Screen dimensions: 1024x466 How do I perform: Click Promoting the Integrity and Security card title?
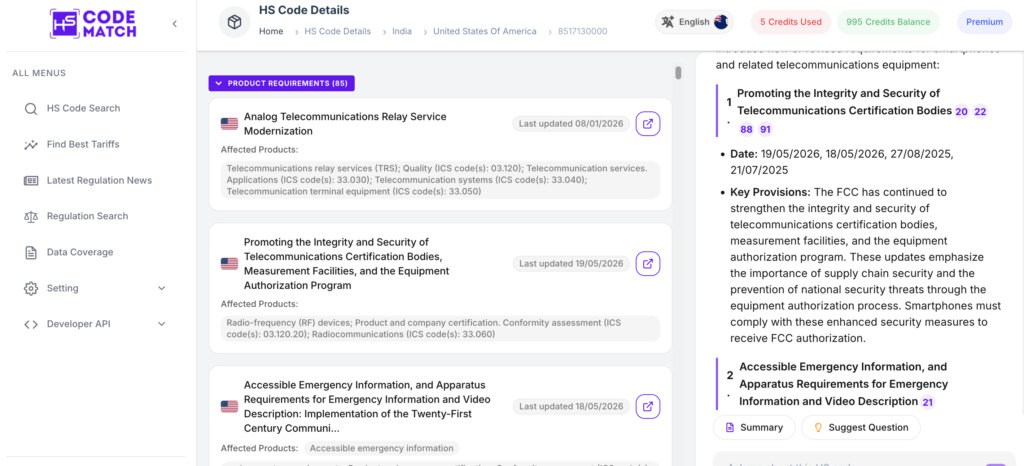tap(346, 264)
